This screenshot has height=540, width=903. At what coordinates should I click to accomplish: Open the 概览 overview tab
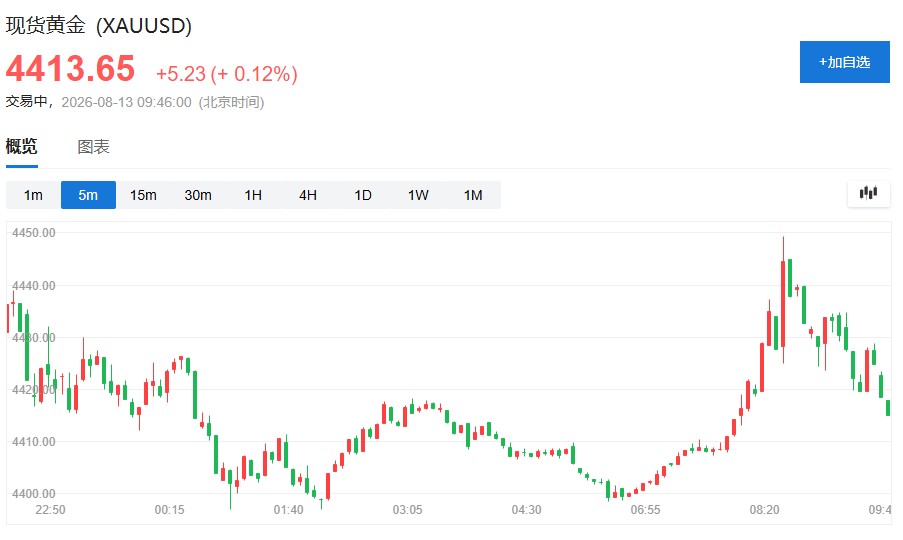click(22, 147)
